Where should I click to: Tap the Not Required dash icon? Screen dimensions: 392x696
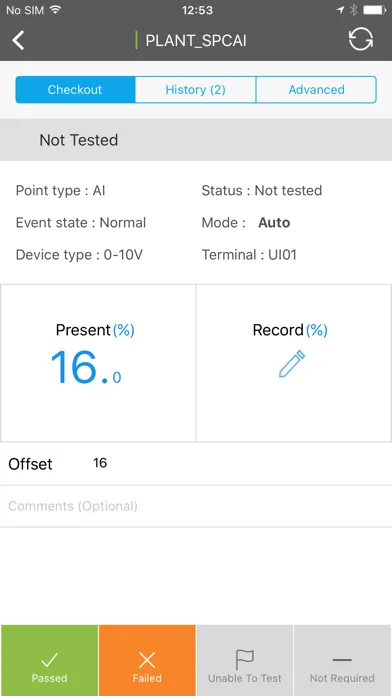click(x=342, y=660)
